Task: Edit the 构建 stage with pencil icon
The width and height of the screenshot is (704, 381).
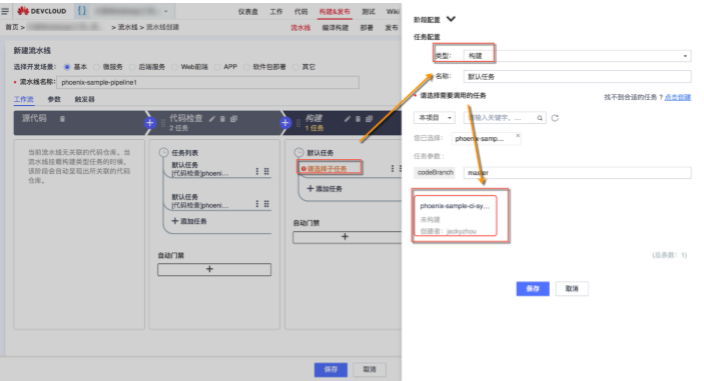Action: pos(347,119)
